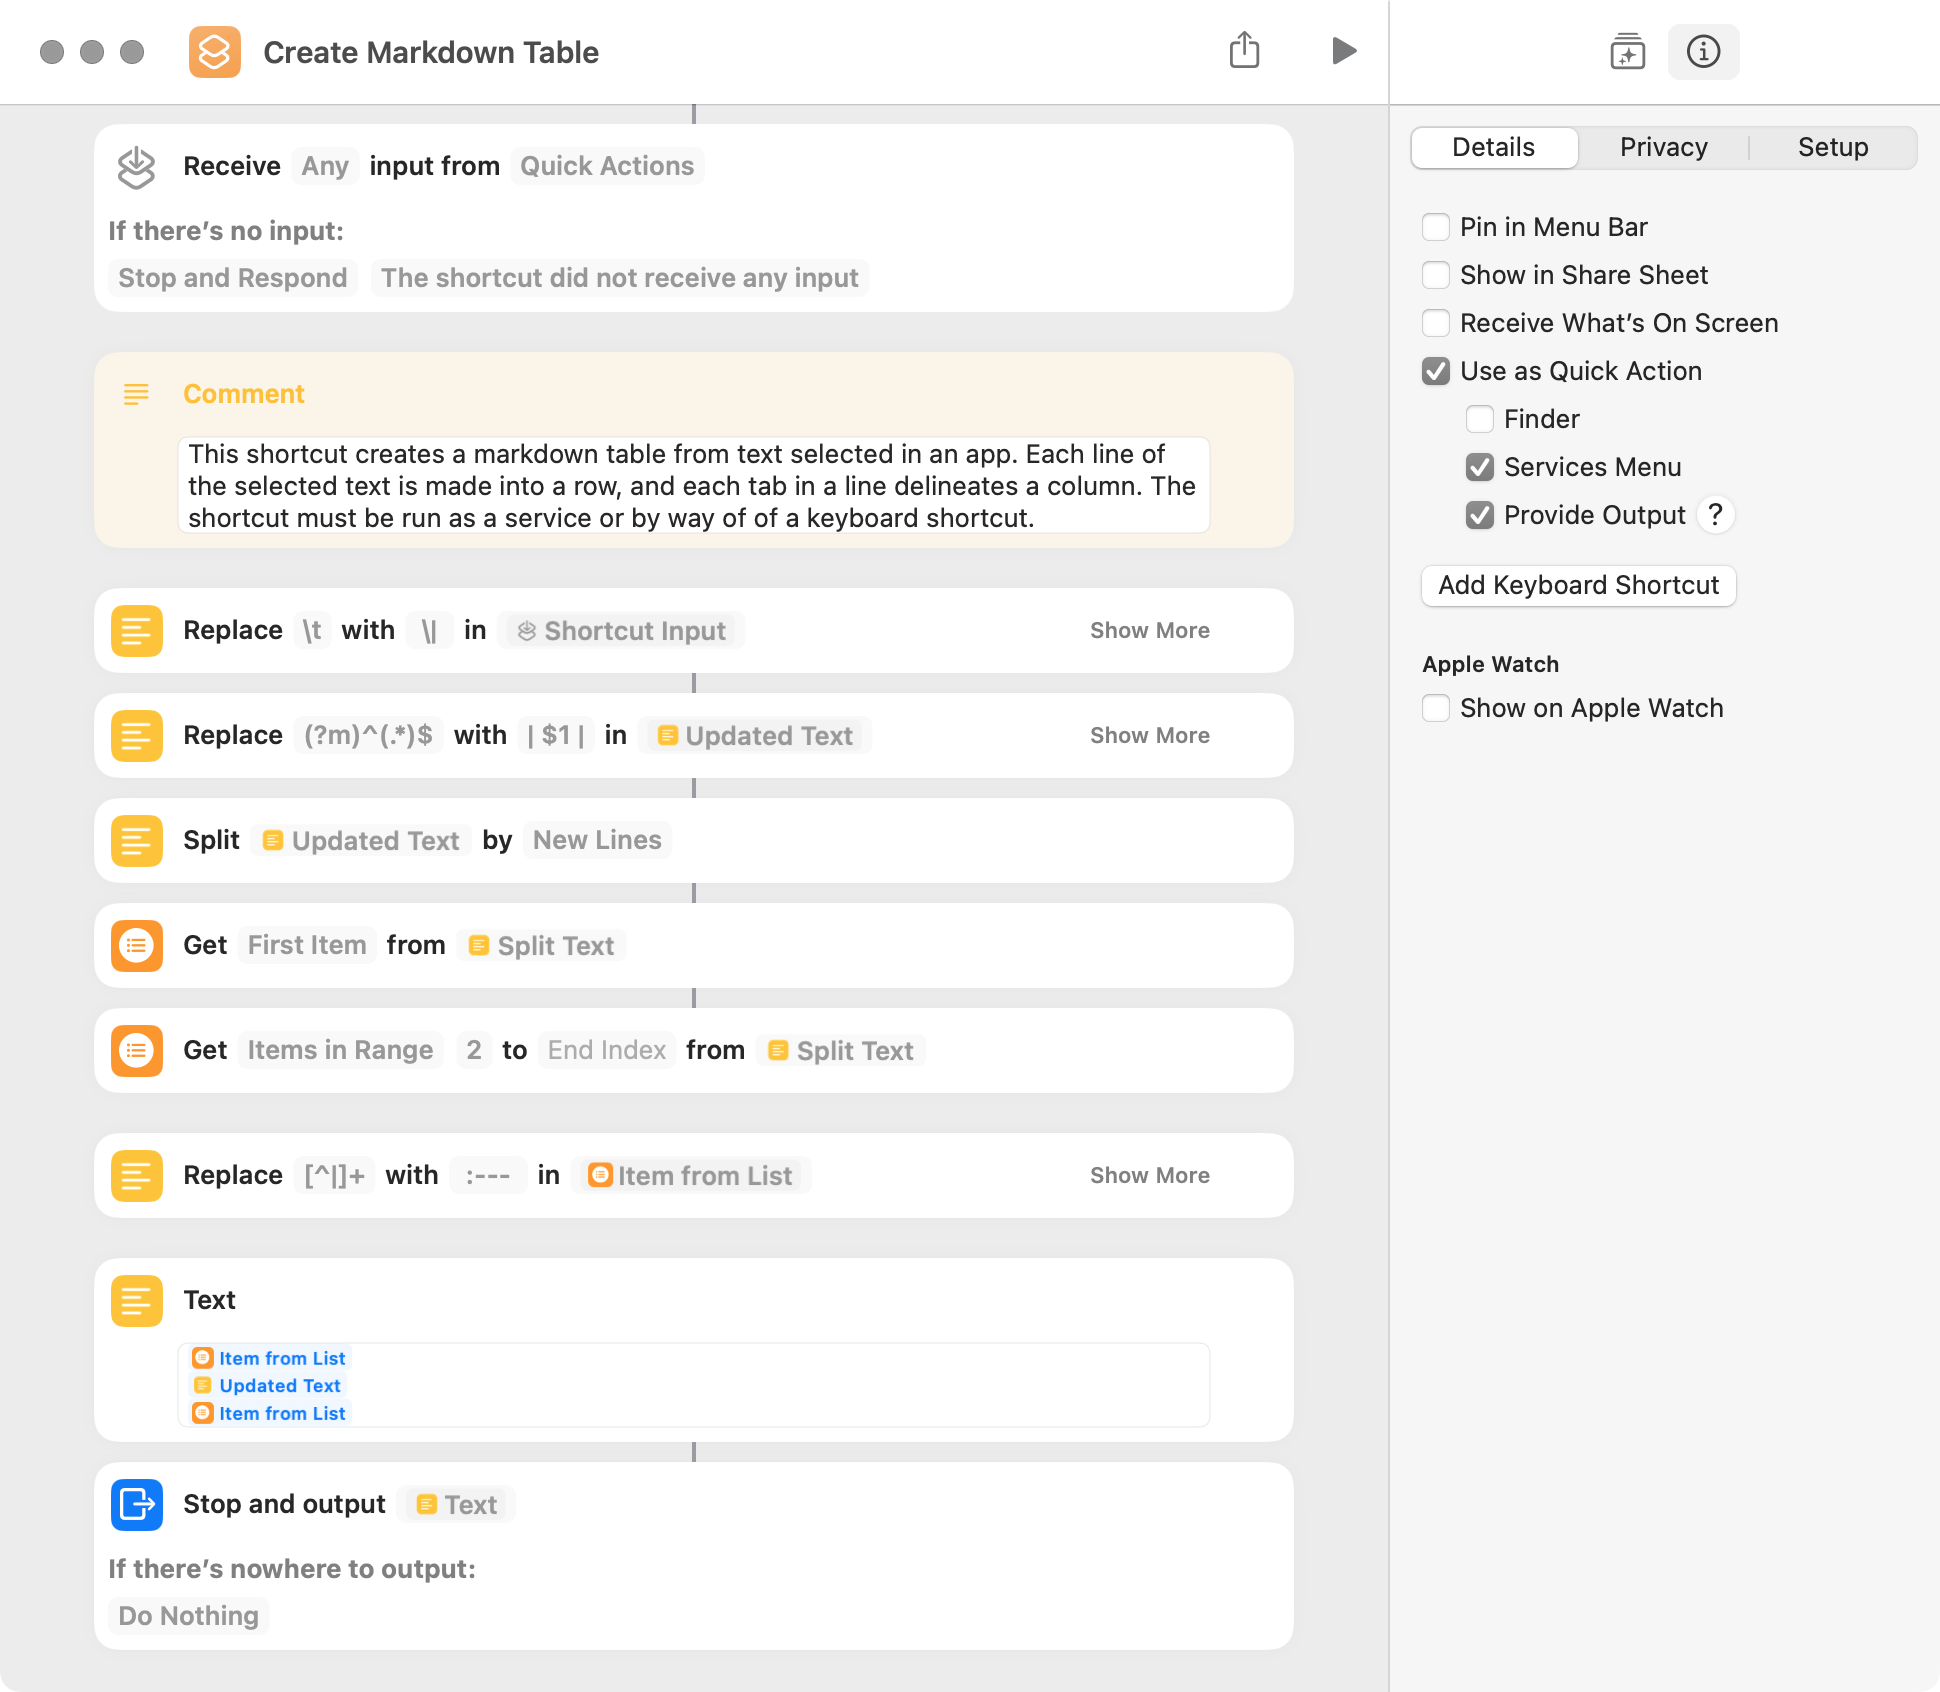Click the Split Text action icon

(137, 840)
